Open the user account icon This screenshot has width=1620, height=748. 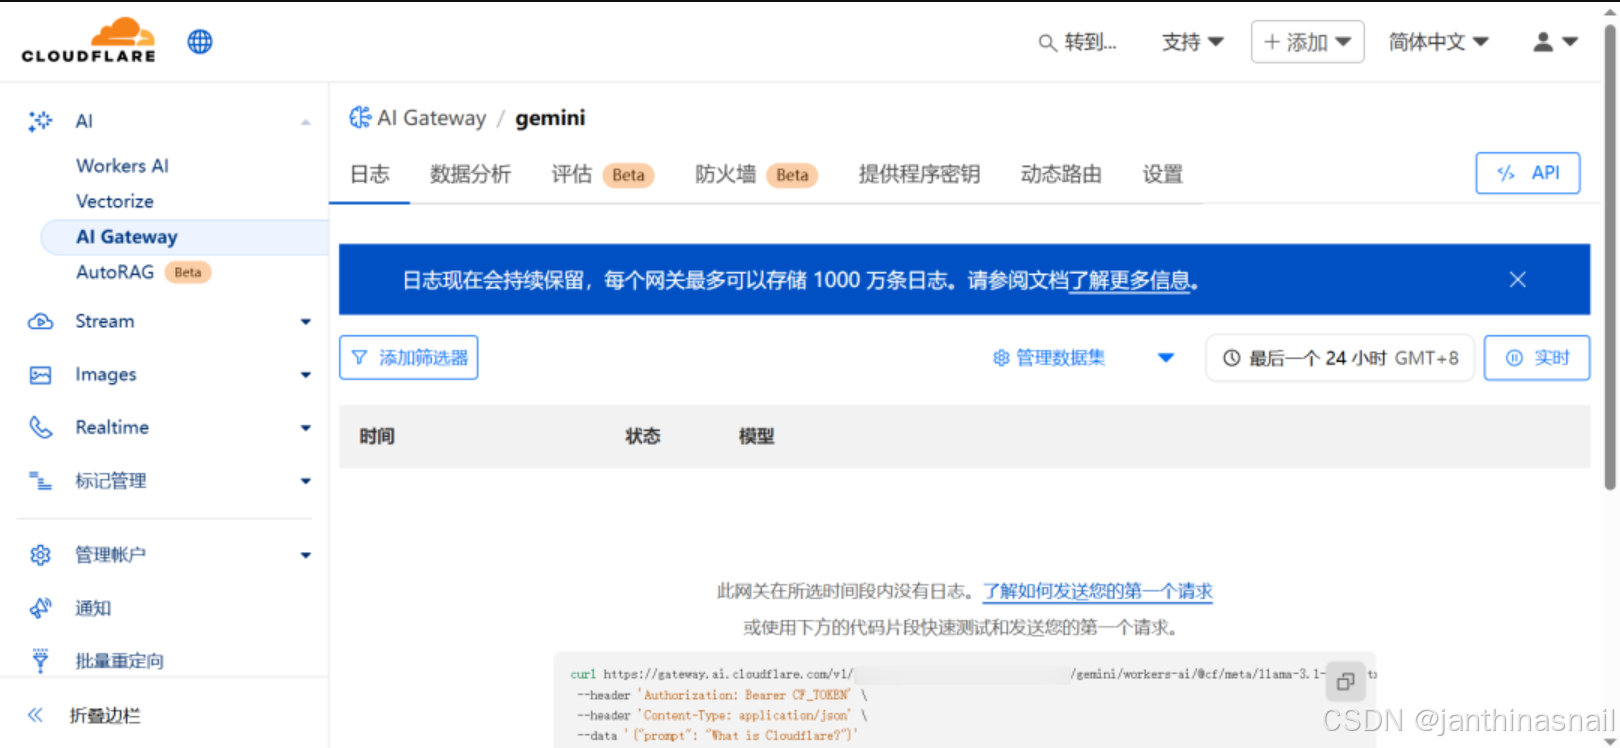[x=1543, y=42]
